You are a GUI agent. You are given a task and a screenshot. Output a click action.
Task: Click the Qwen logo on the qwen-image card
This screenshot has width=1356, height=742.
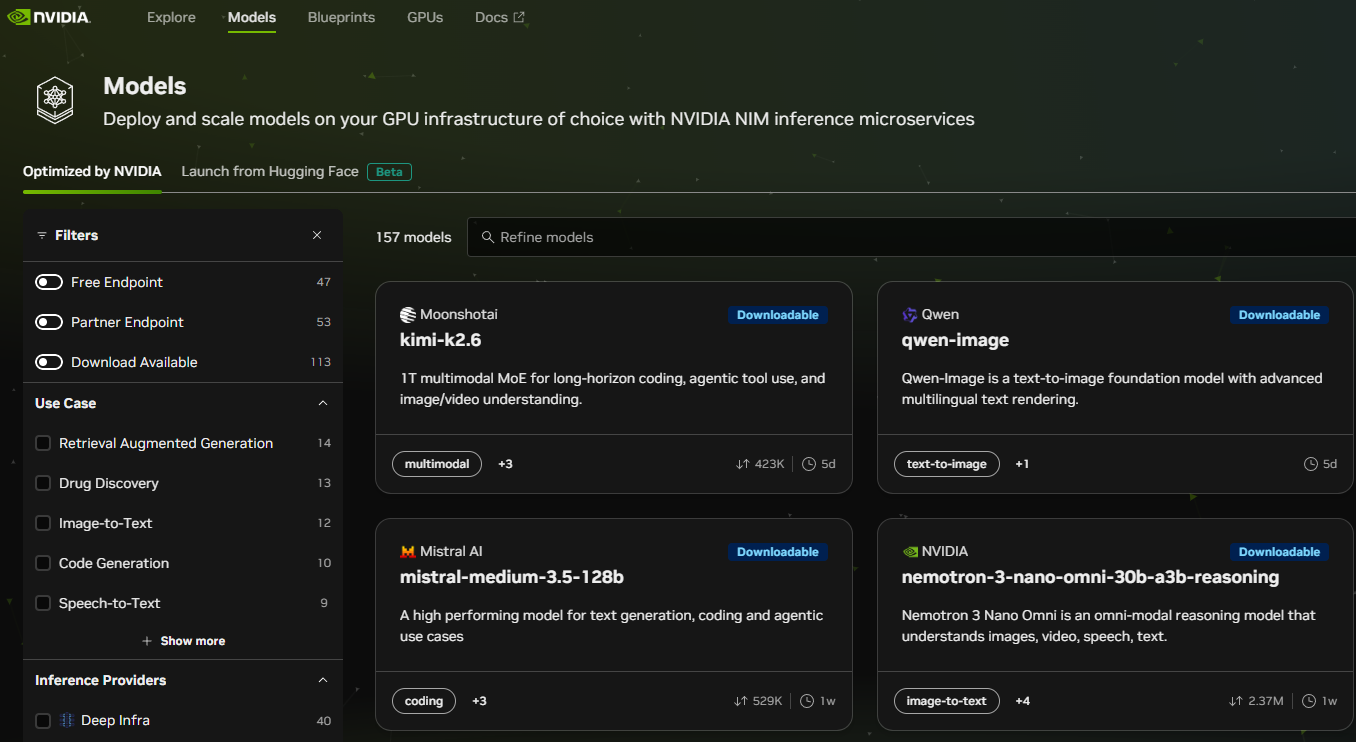pos(909,315)
